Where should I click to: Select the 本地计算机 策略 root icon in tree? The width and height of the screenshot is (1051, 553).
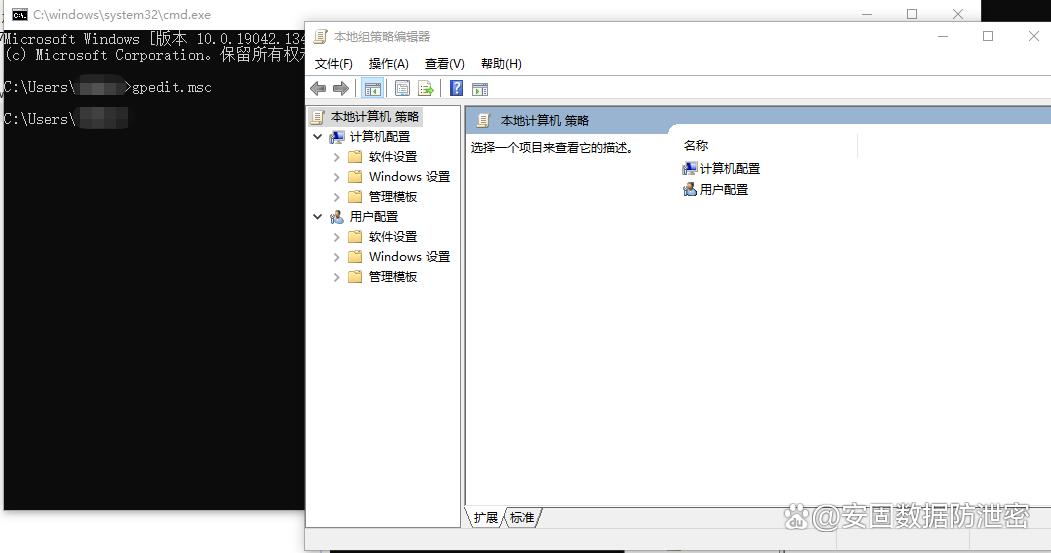(x=318, y=117)
